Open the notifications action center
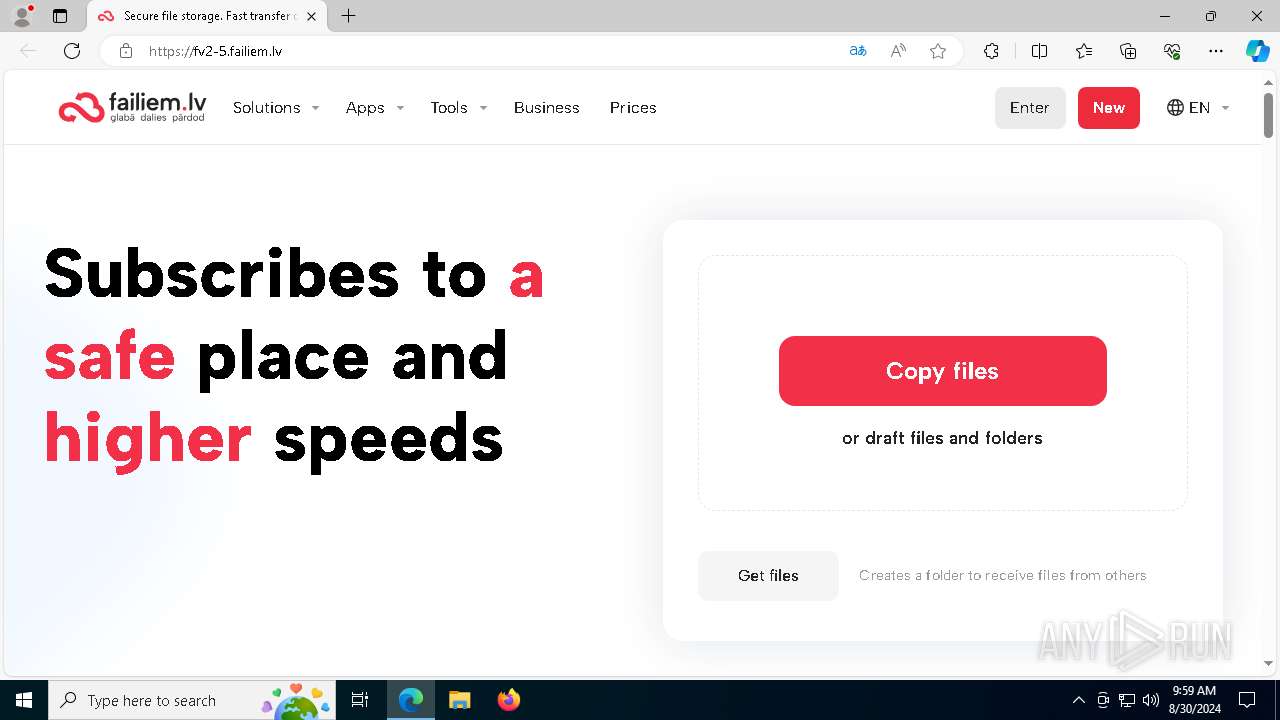This screenshot has height=720, width=1280. 1247,700
